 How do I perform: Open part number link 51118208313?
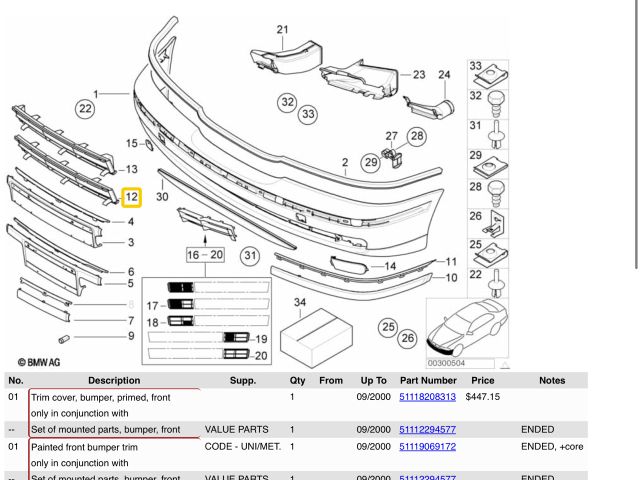(427, 397)
